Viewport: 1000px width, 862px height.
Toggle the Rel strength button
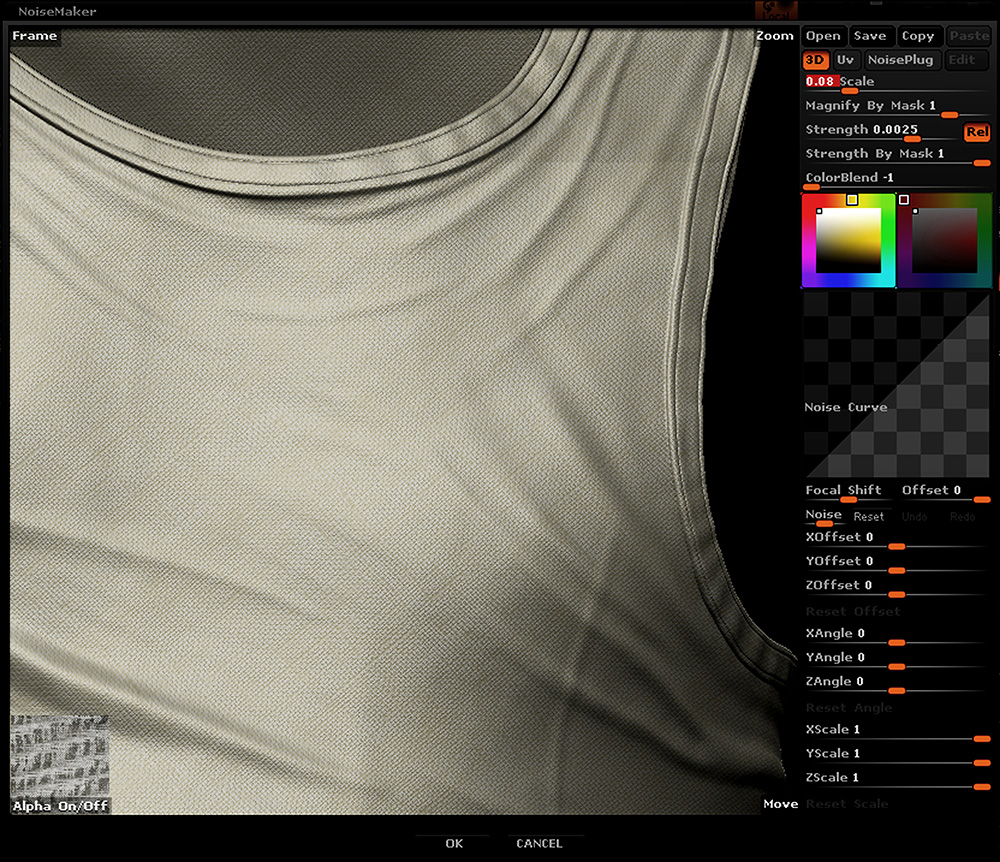click(x=975, y=131)
